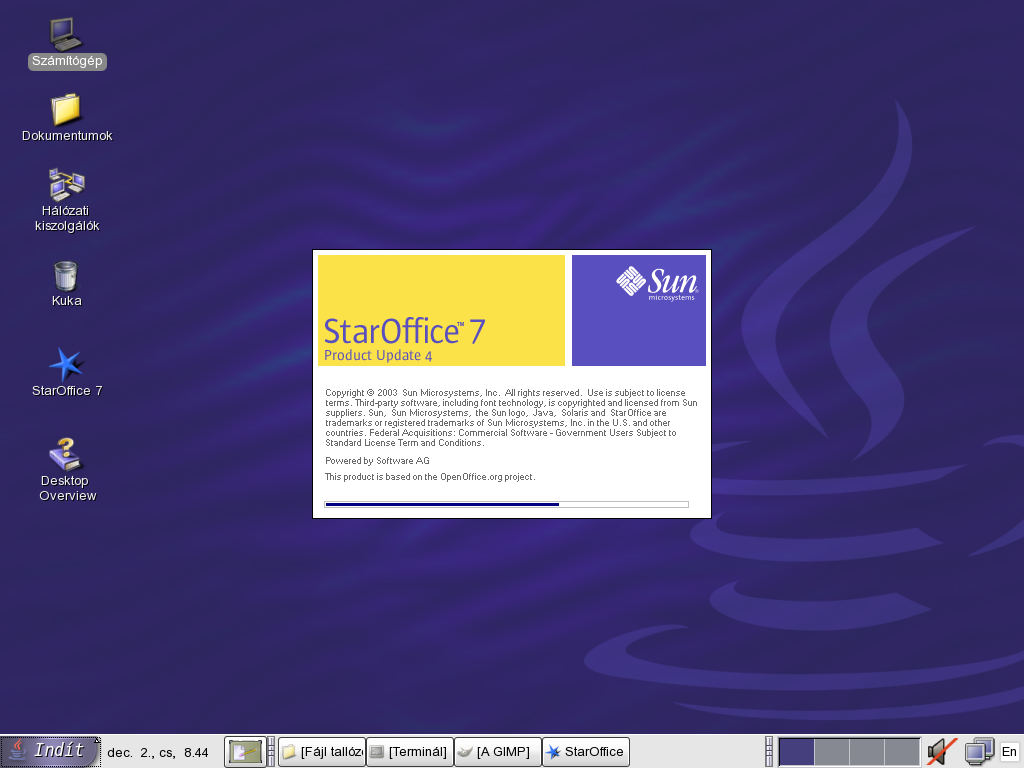The image size is (1024, 768).
Task: Click the En keyboard layout indicator
Action: [x=1009, y=752]
